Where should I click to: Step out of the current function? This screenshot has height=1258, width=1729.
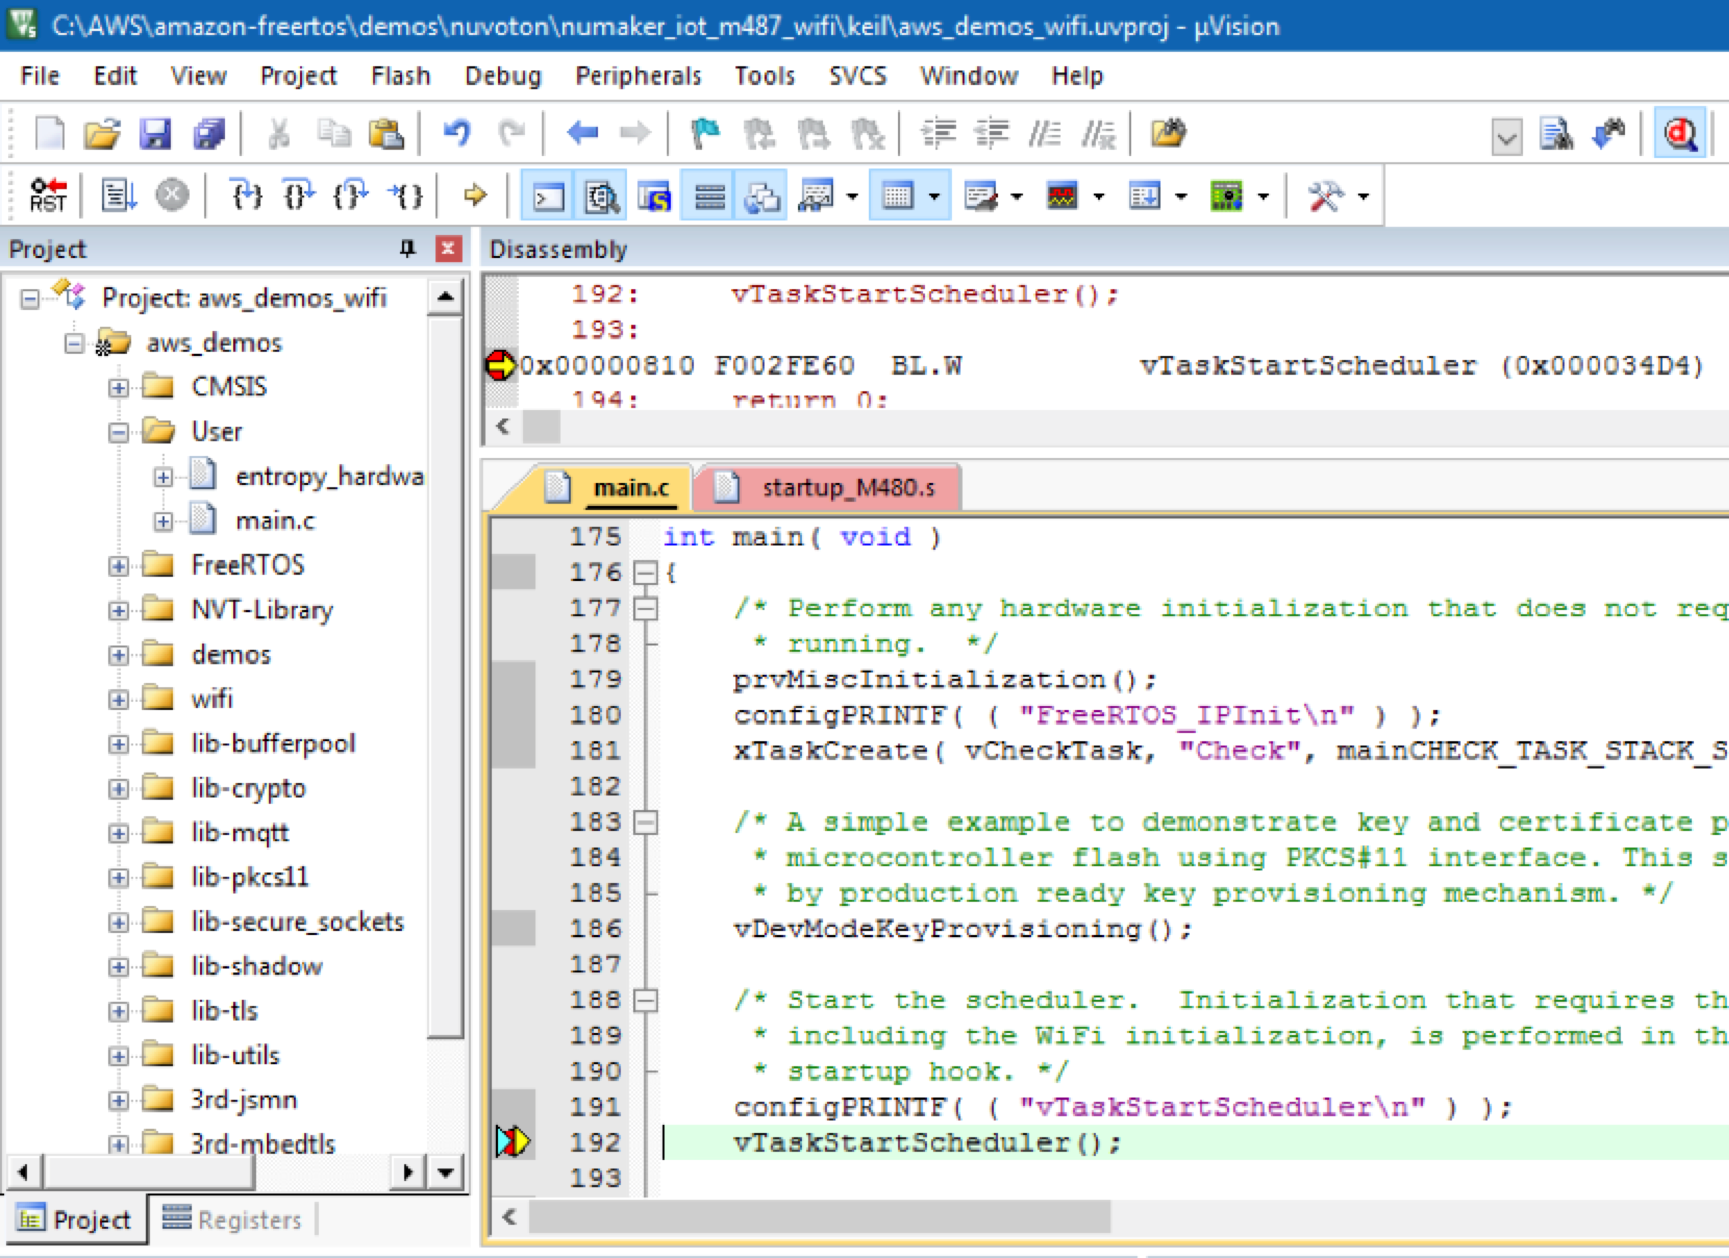pos(350,195)
